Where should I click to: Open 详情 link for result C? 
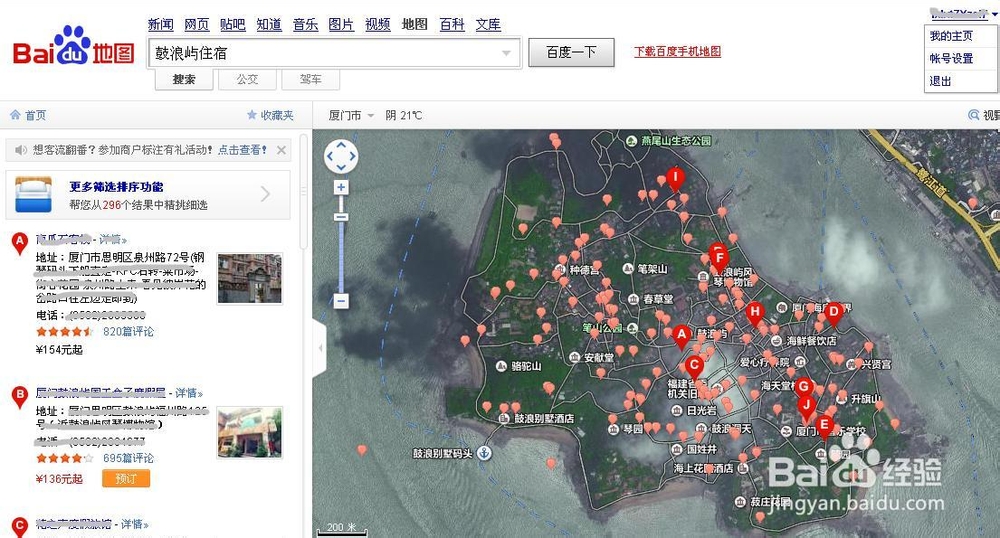[x=135, y=524]
